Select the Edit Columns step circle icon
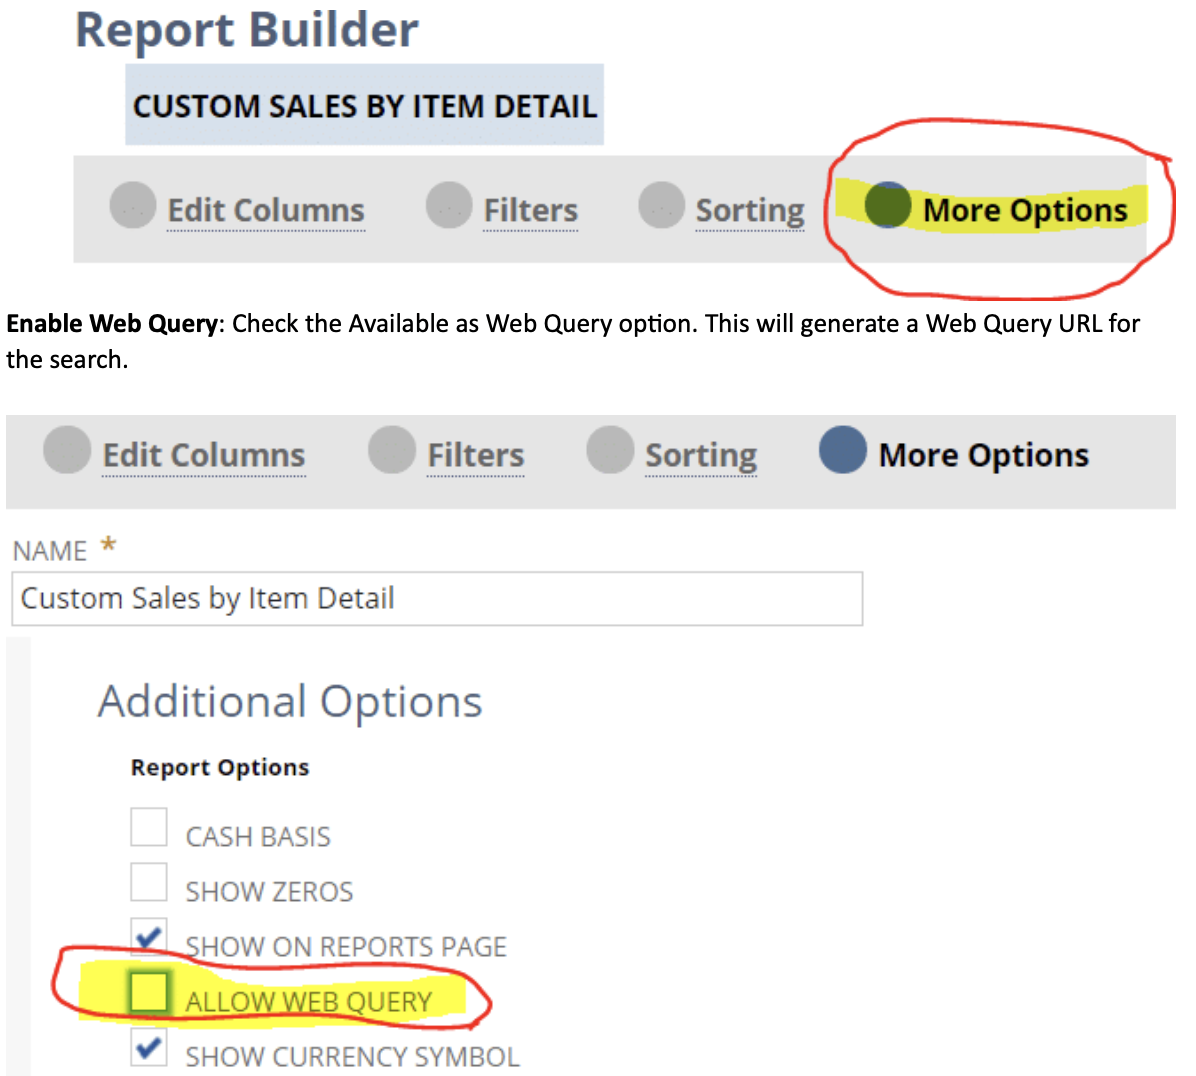This screenshot has height=1076, width=1196. [x=132, y=207]
